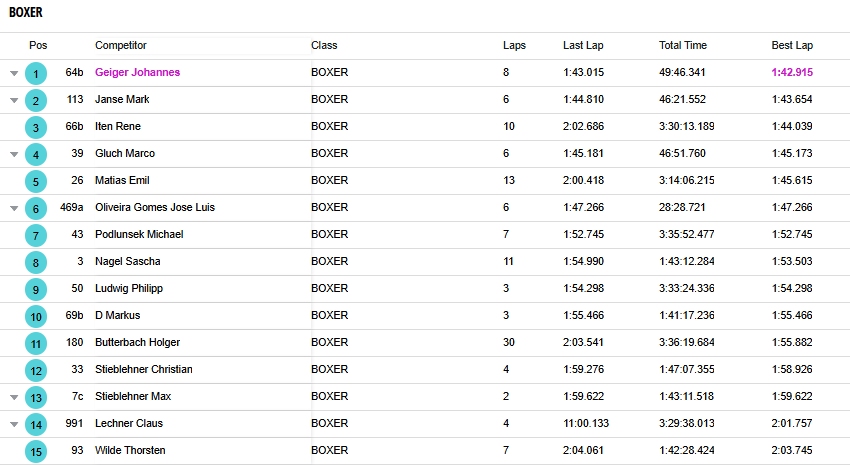Open Geiger Johannes competitor link
The height and width of the screenshot is (472, 850).
point(137,72)
